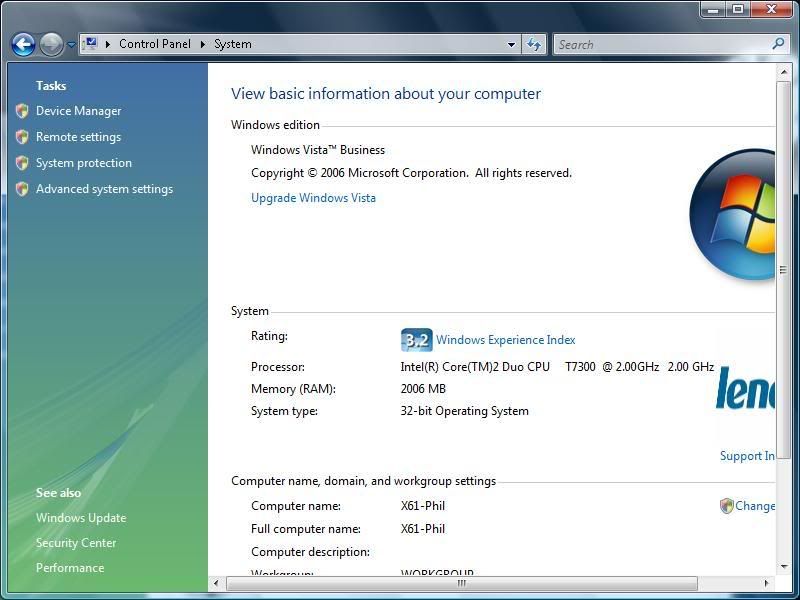The height and width of the screenshot is (600, 800).
Task: Click the horizontal scrollbar thumb
Action: click(462, 583)
